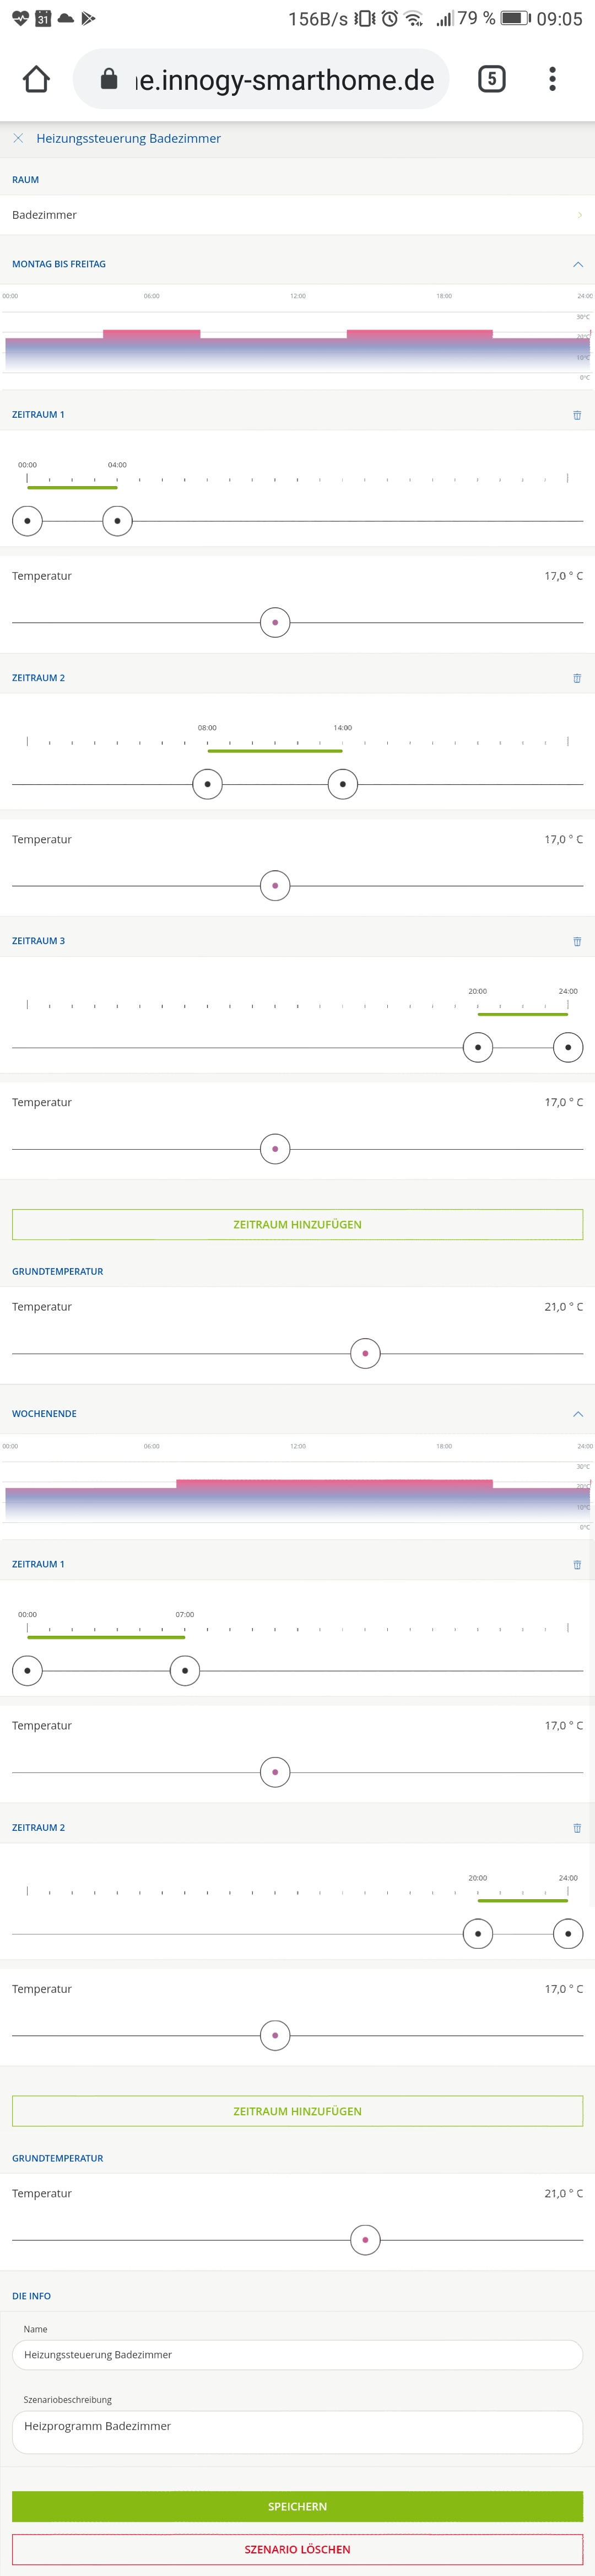Close Heizungssteuerung Badezimmer with the X icon

point(18,138)
